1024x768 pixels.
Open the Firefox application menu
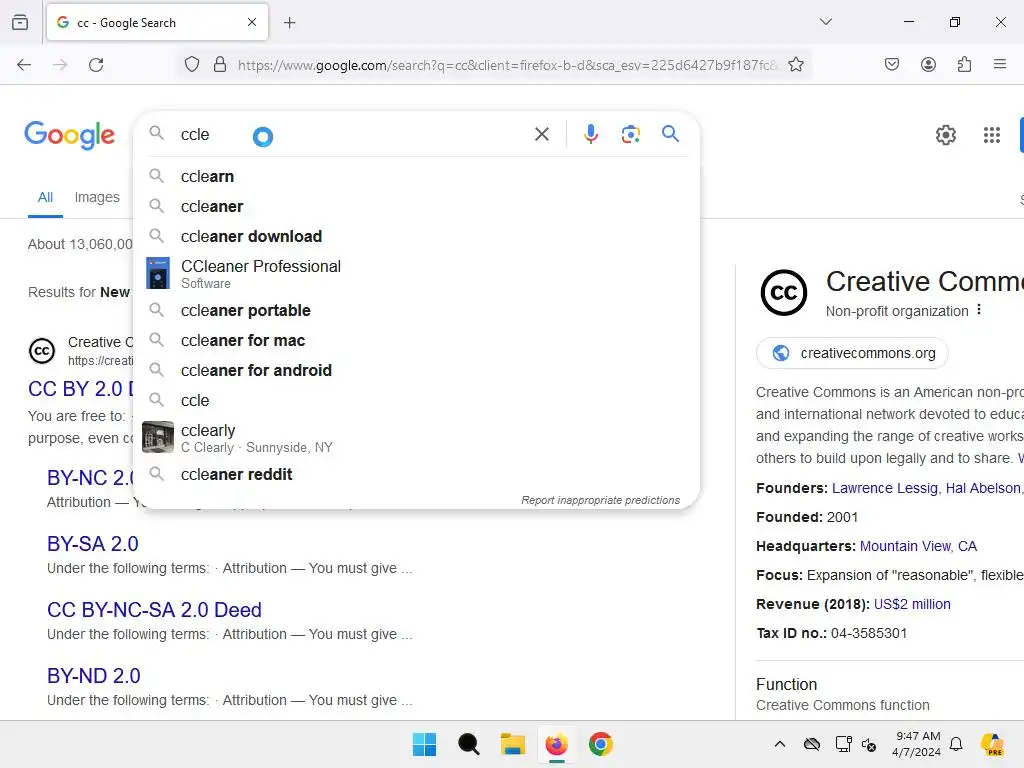pyautogui.click(x=1000, y=64)
